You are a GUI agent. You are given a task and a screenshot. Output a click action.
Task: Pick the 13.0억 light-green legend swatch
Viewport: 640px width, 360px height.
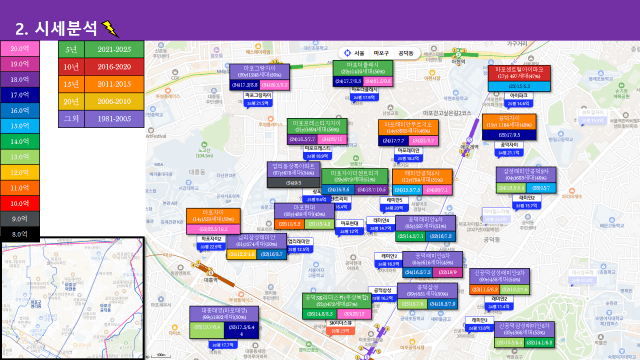click(x=20, y=157)
